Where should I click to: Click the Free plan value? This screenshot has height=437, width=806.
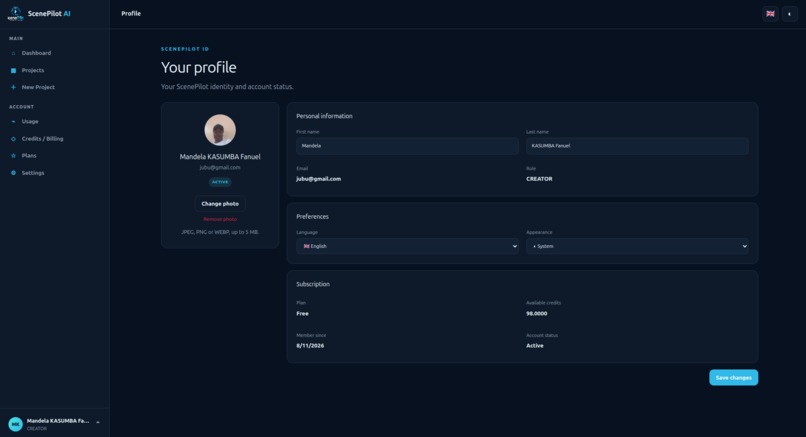[x=302, y=314]
